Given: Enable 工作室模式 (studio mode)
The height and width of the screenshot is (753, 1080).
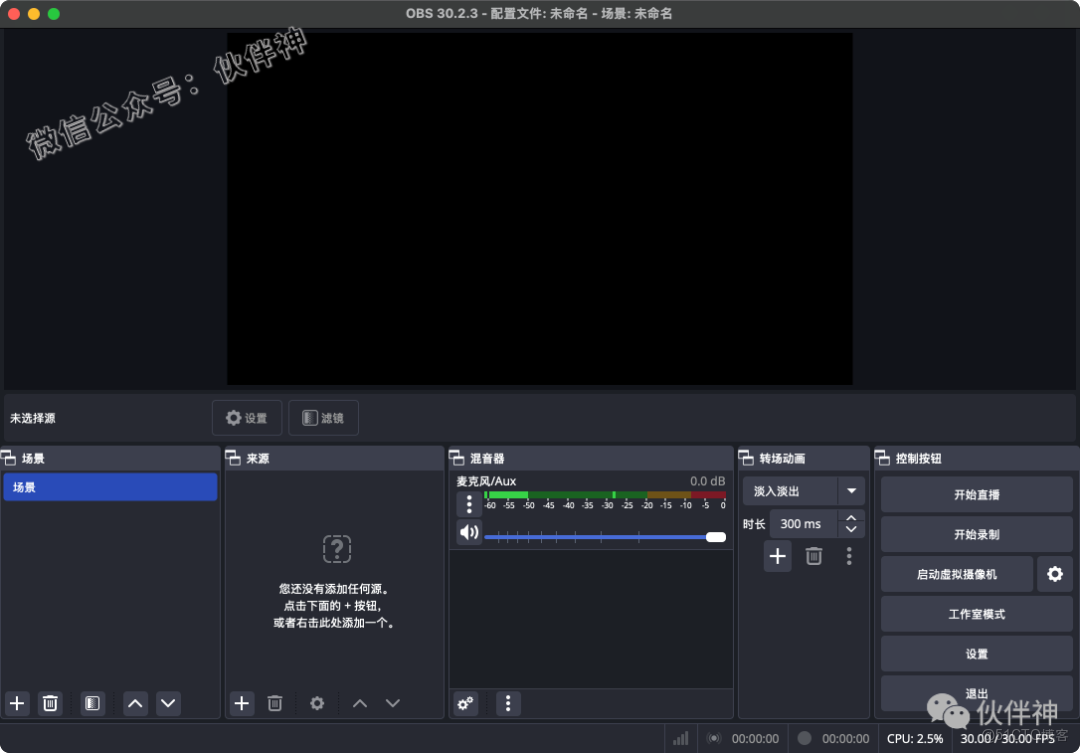Looking at the screenshot, I should 975,614.
